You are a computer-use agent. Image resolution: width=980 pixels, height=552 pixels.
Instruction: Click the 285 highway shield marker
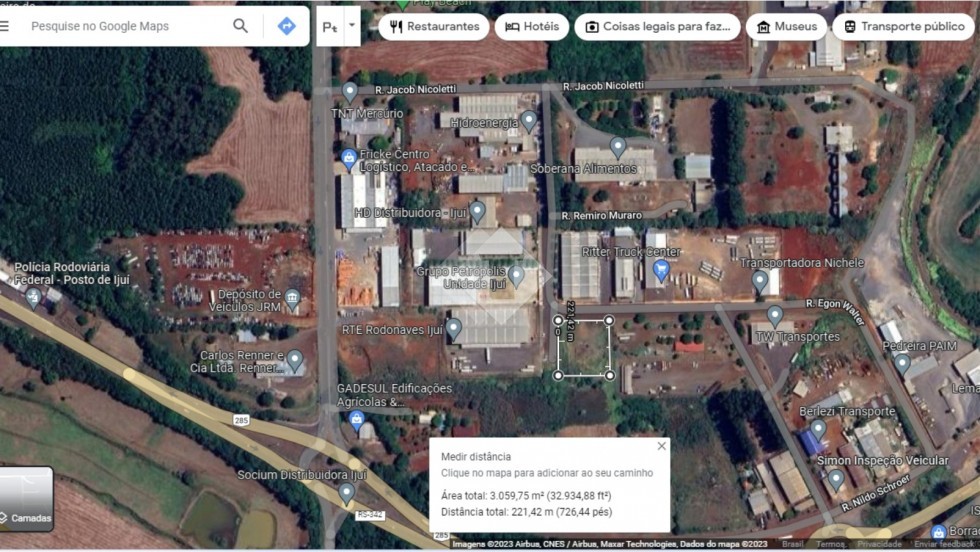click(x=241, y=420)
